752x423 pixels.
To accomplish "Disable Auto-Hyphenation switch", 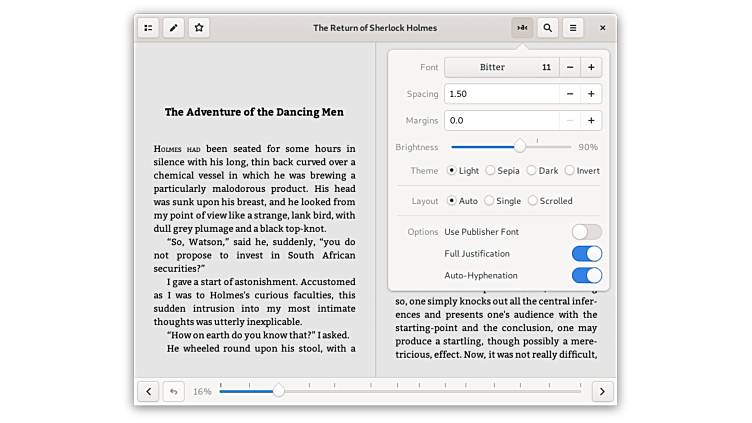I will point(586,275).
